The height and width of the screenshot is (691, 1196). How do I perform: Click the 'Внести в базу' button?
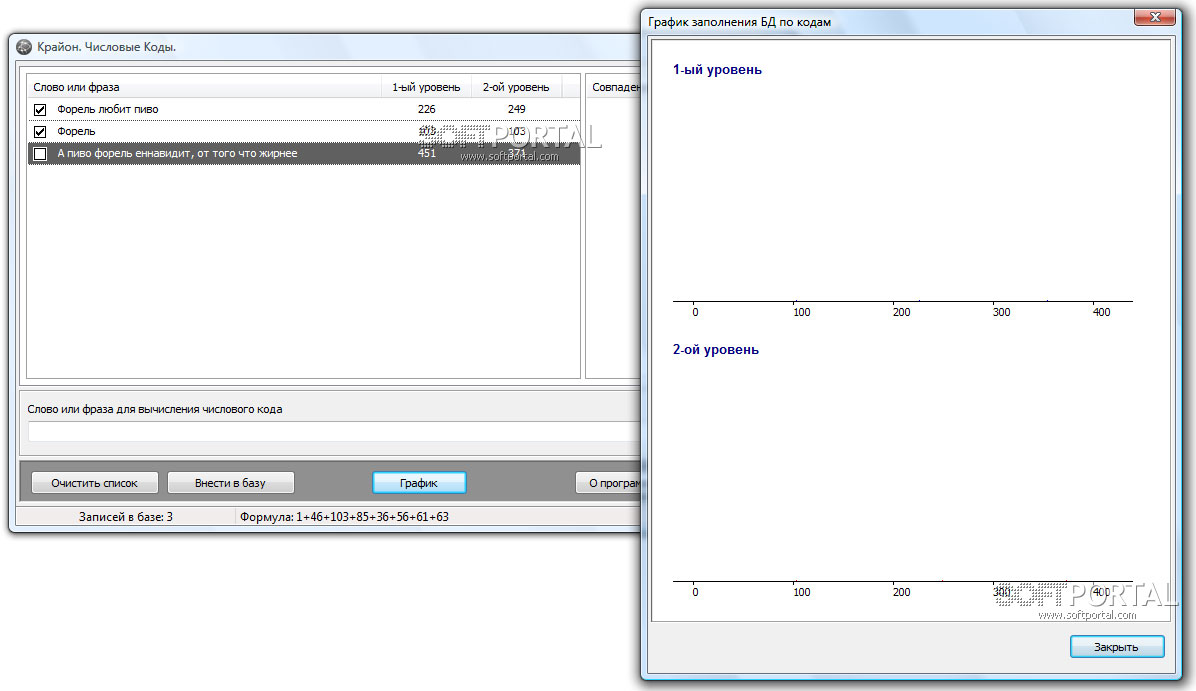(x=230, y=483)
